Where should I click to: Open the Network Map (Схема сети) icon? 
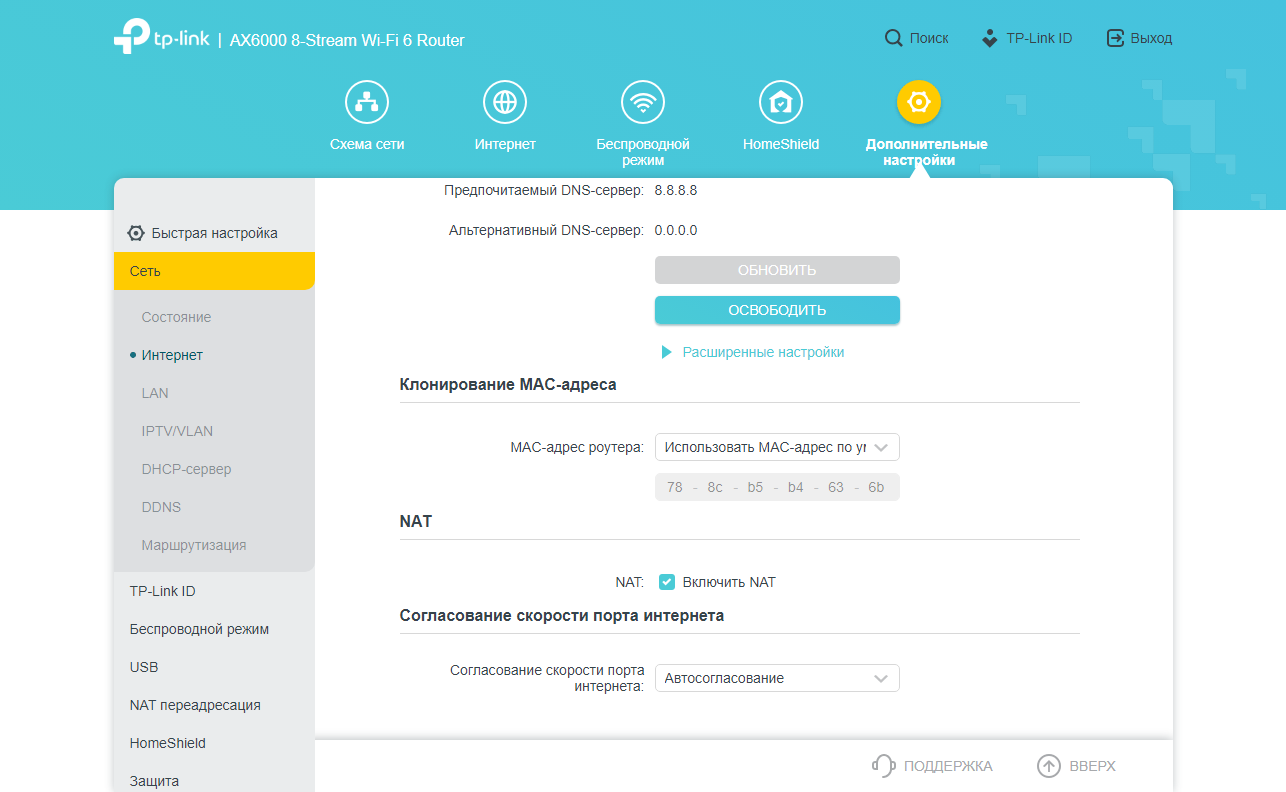point(367,102)
